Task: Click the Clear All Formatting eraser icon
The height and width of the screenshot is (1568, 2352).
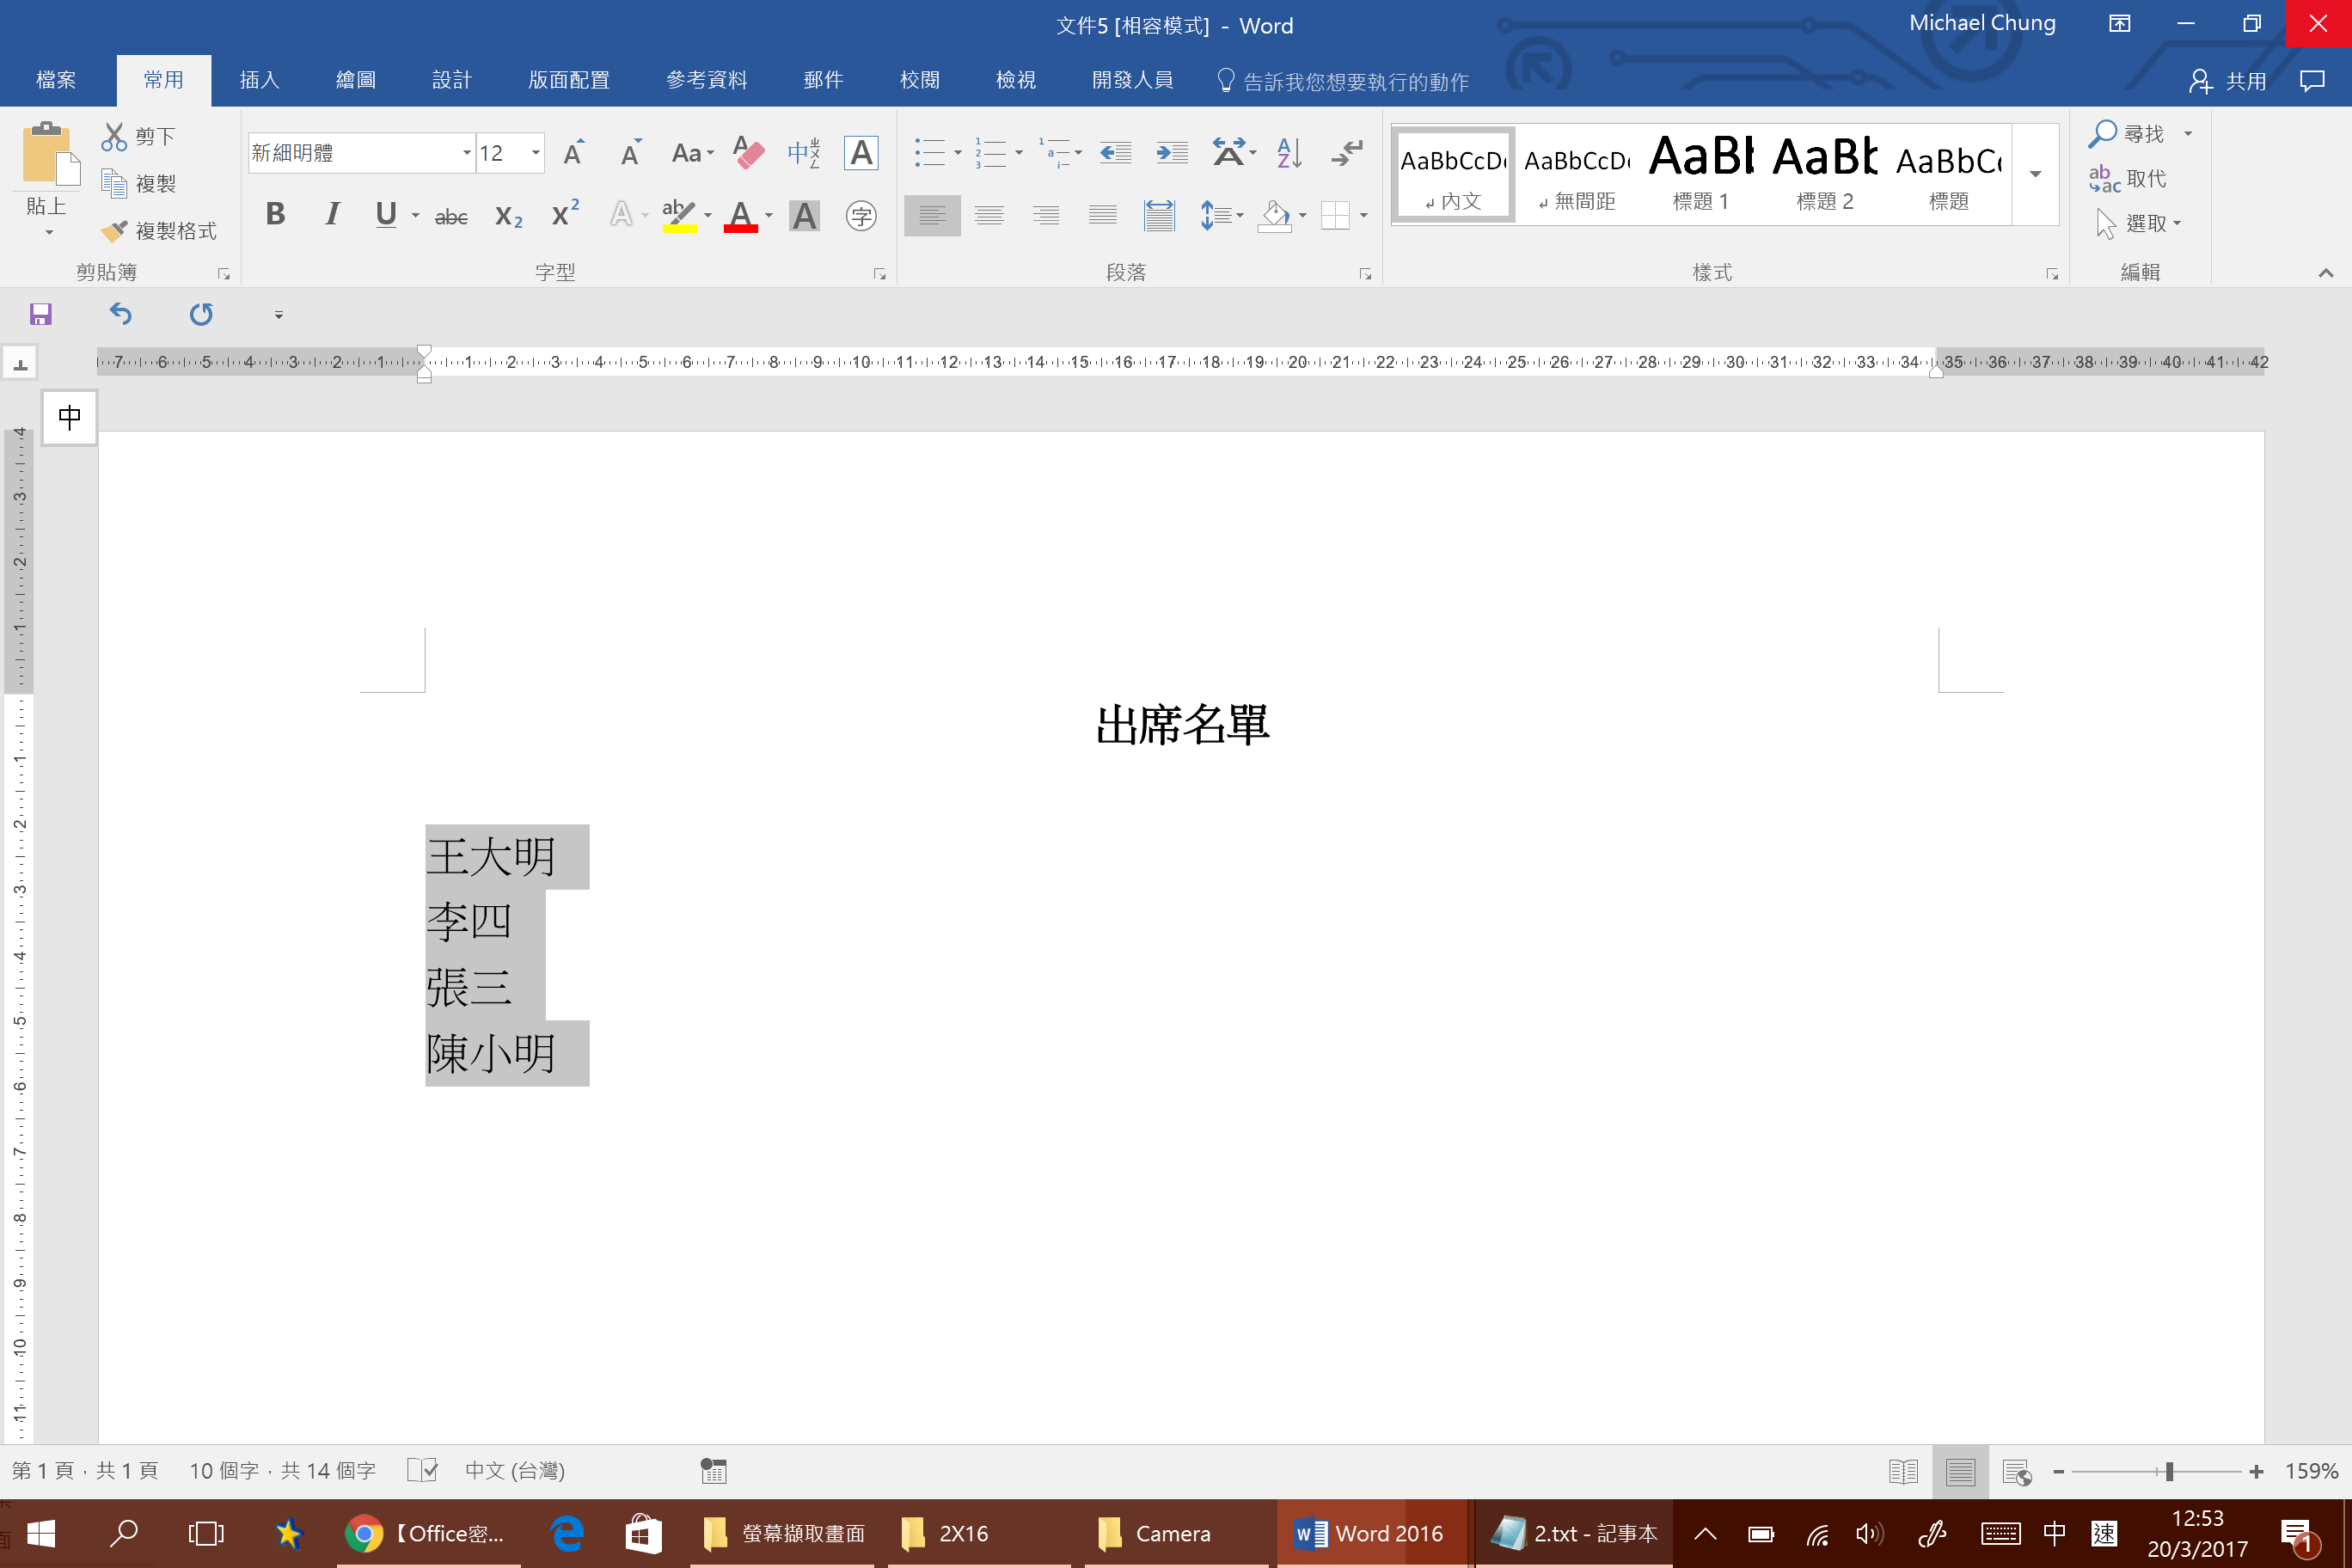Action: coord(748,153)
